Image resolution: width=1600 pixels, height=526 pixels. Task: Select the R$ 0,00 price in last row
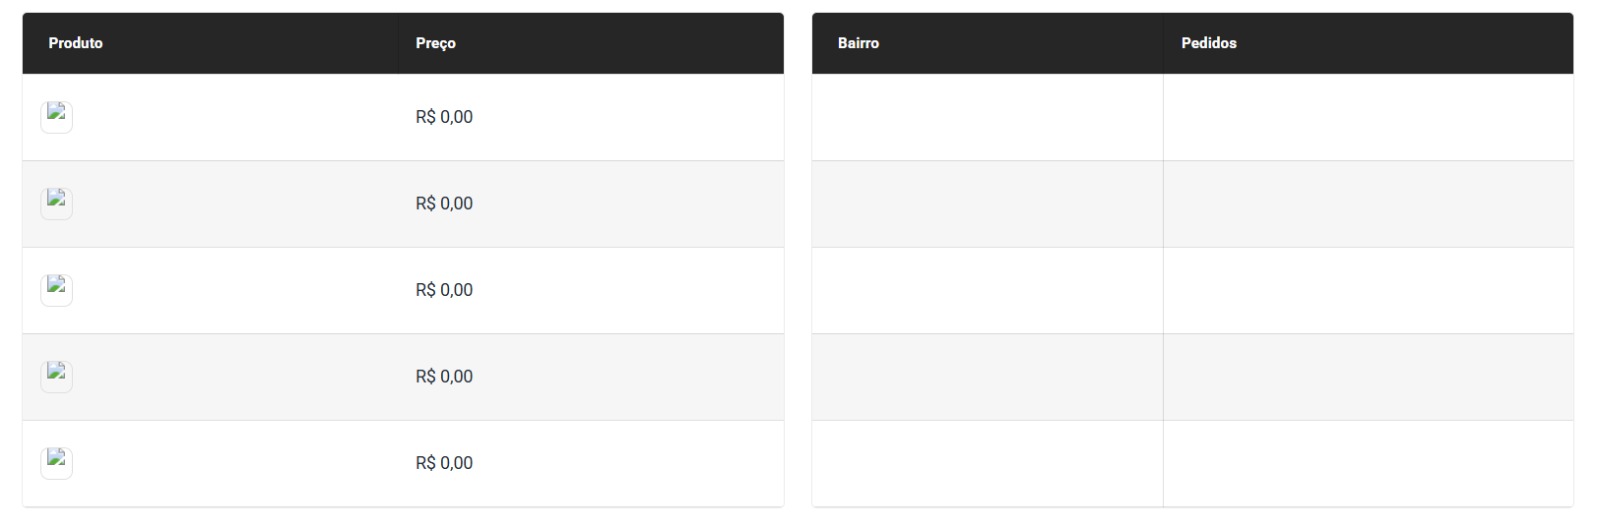tap(444, 463)
